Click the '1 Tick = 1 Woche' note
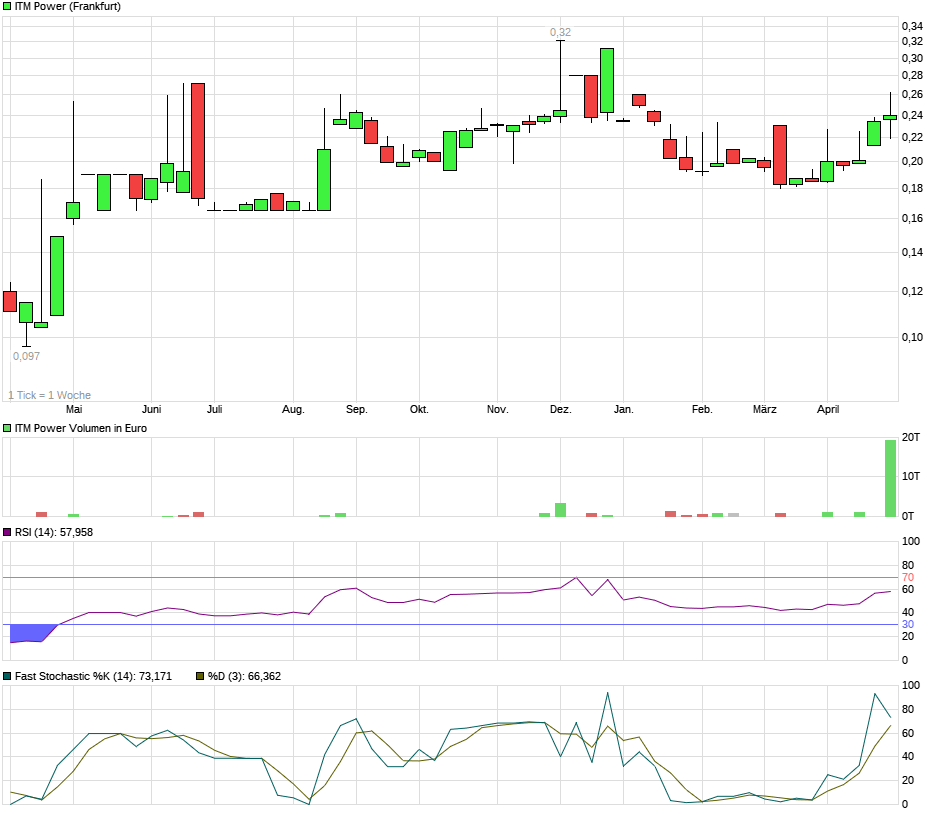The image size is (940, 814). tap(49, 395)
